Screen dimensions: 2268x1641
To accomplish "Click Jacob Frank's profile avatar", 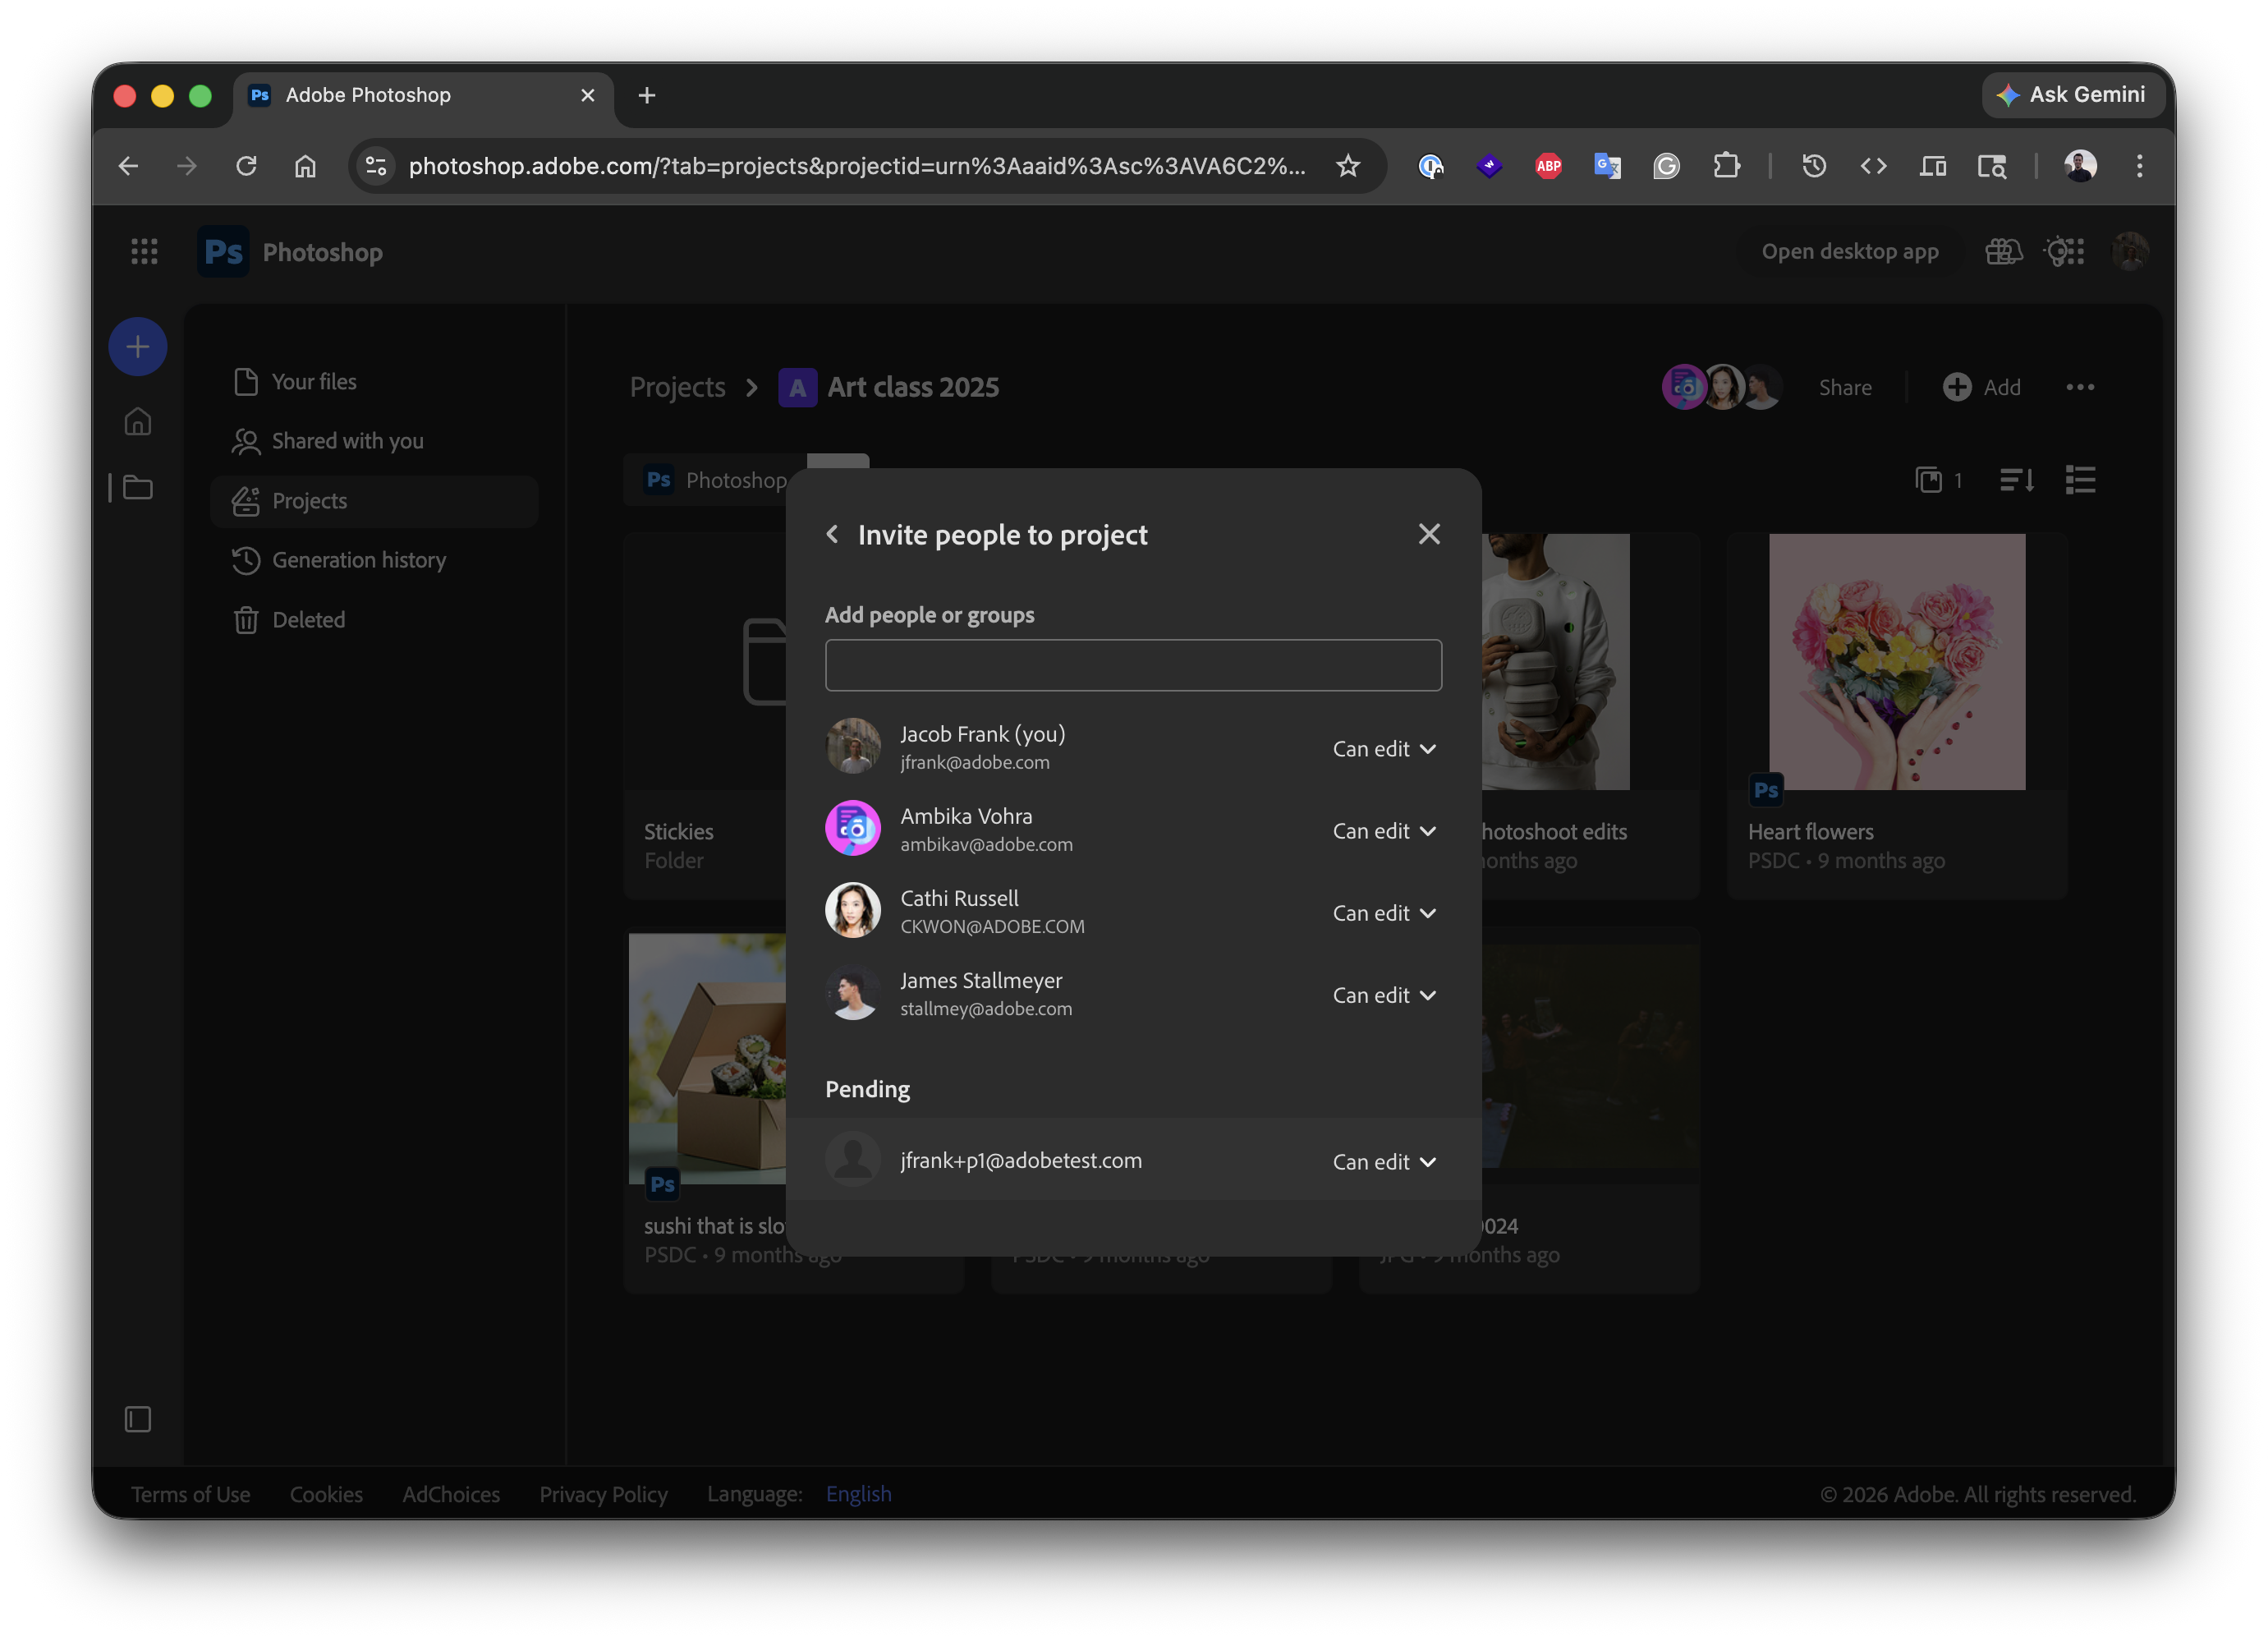I will point(853,746).
